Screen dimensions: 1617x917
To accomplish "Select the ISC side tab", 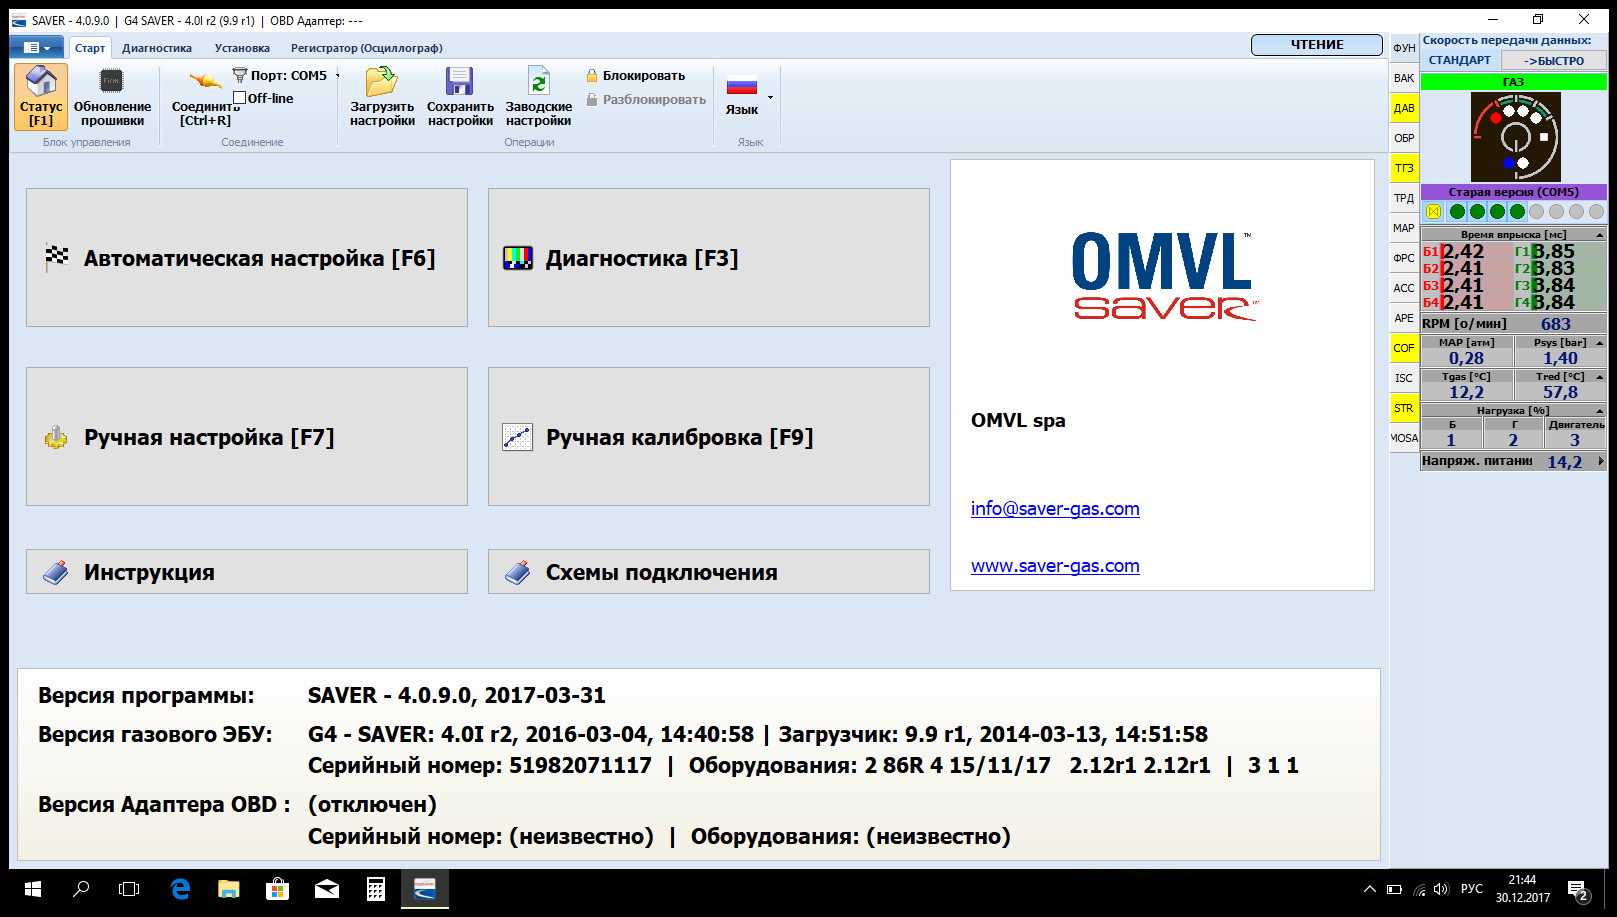I will click(1404, 378).
